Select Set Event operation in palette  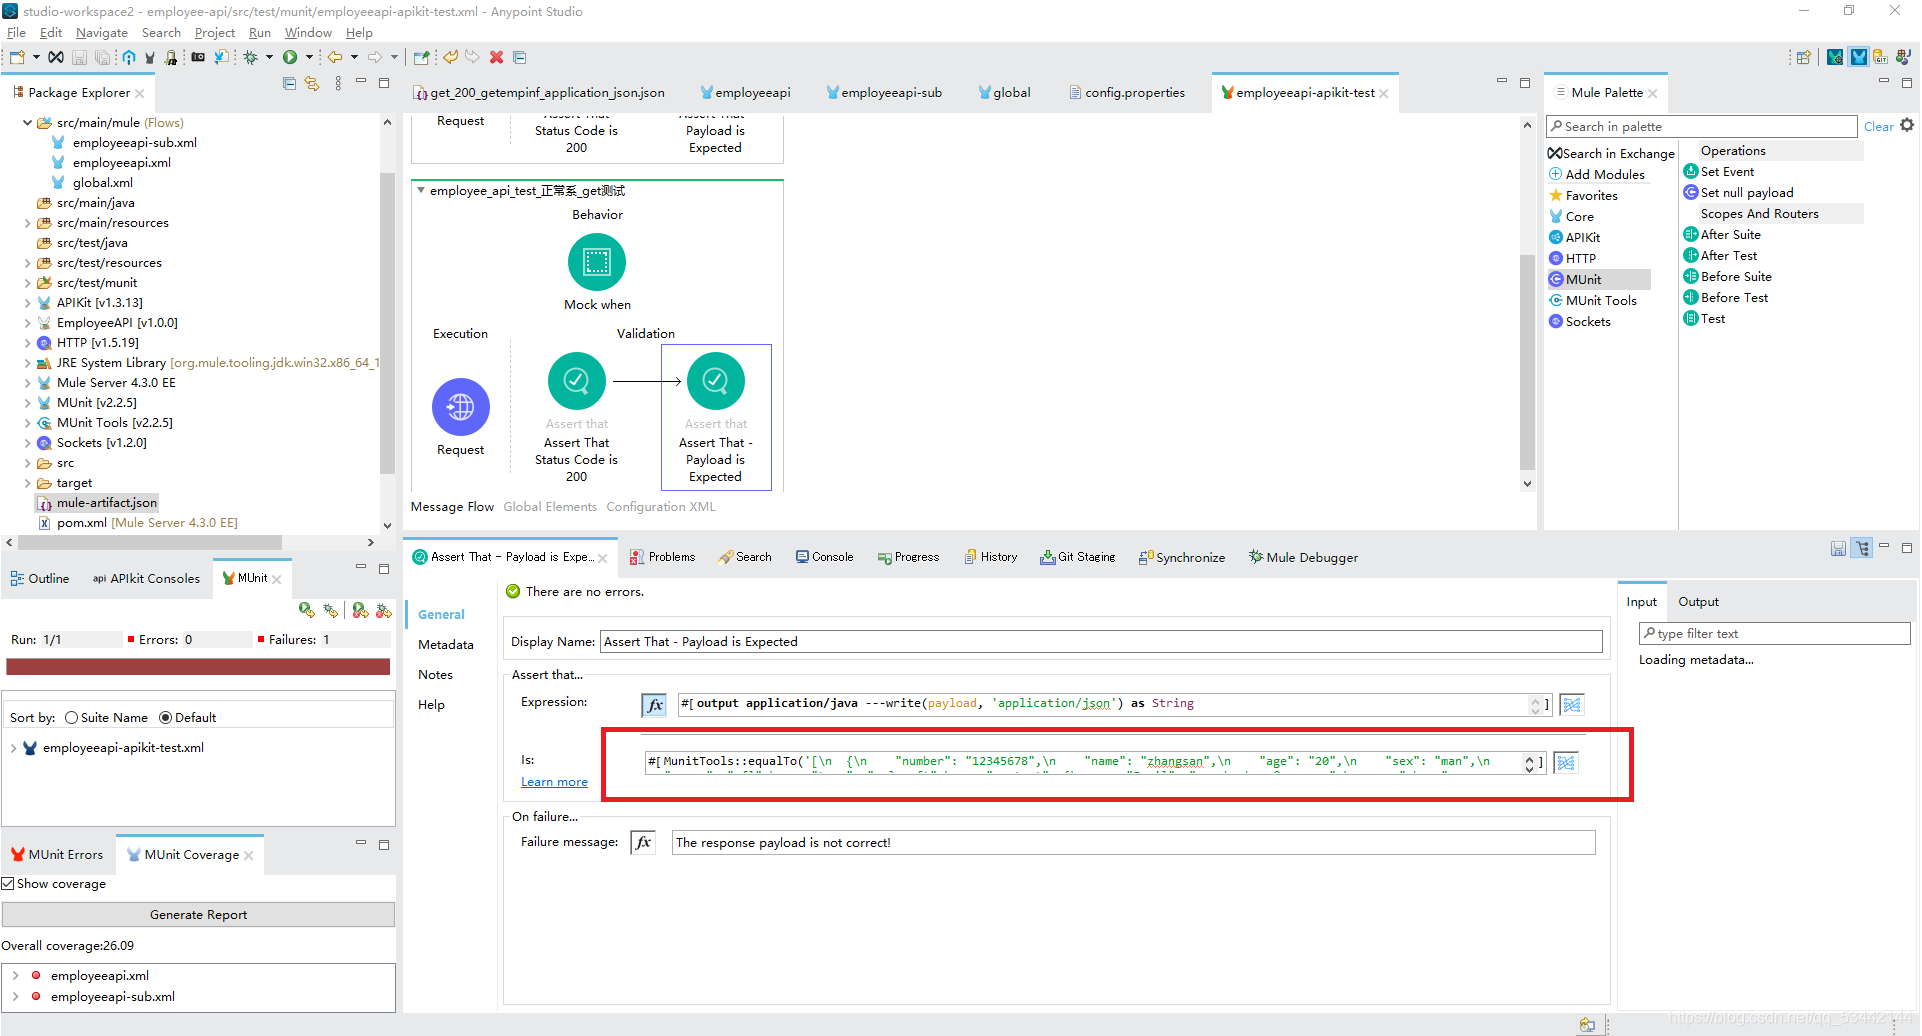tap(1727, 172)
